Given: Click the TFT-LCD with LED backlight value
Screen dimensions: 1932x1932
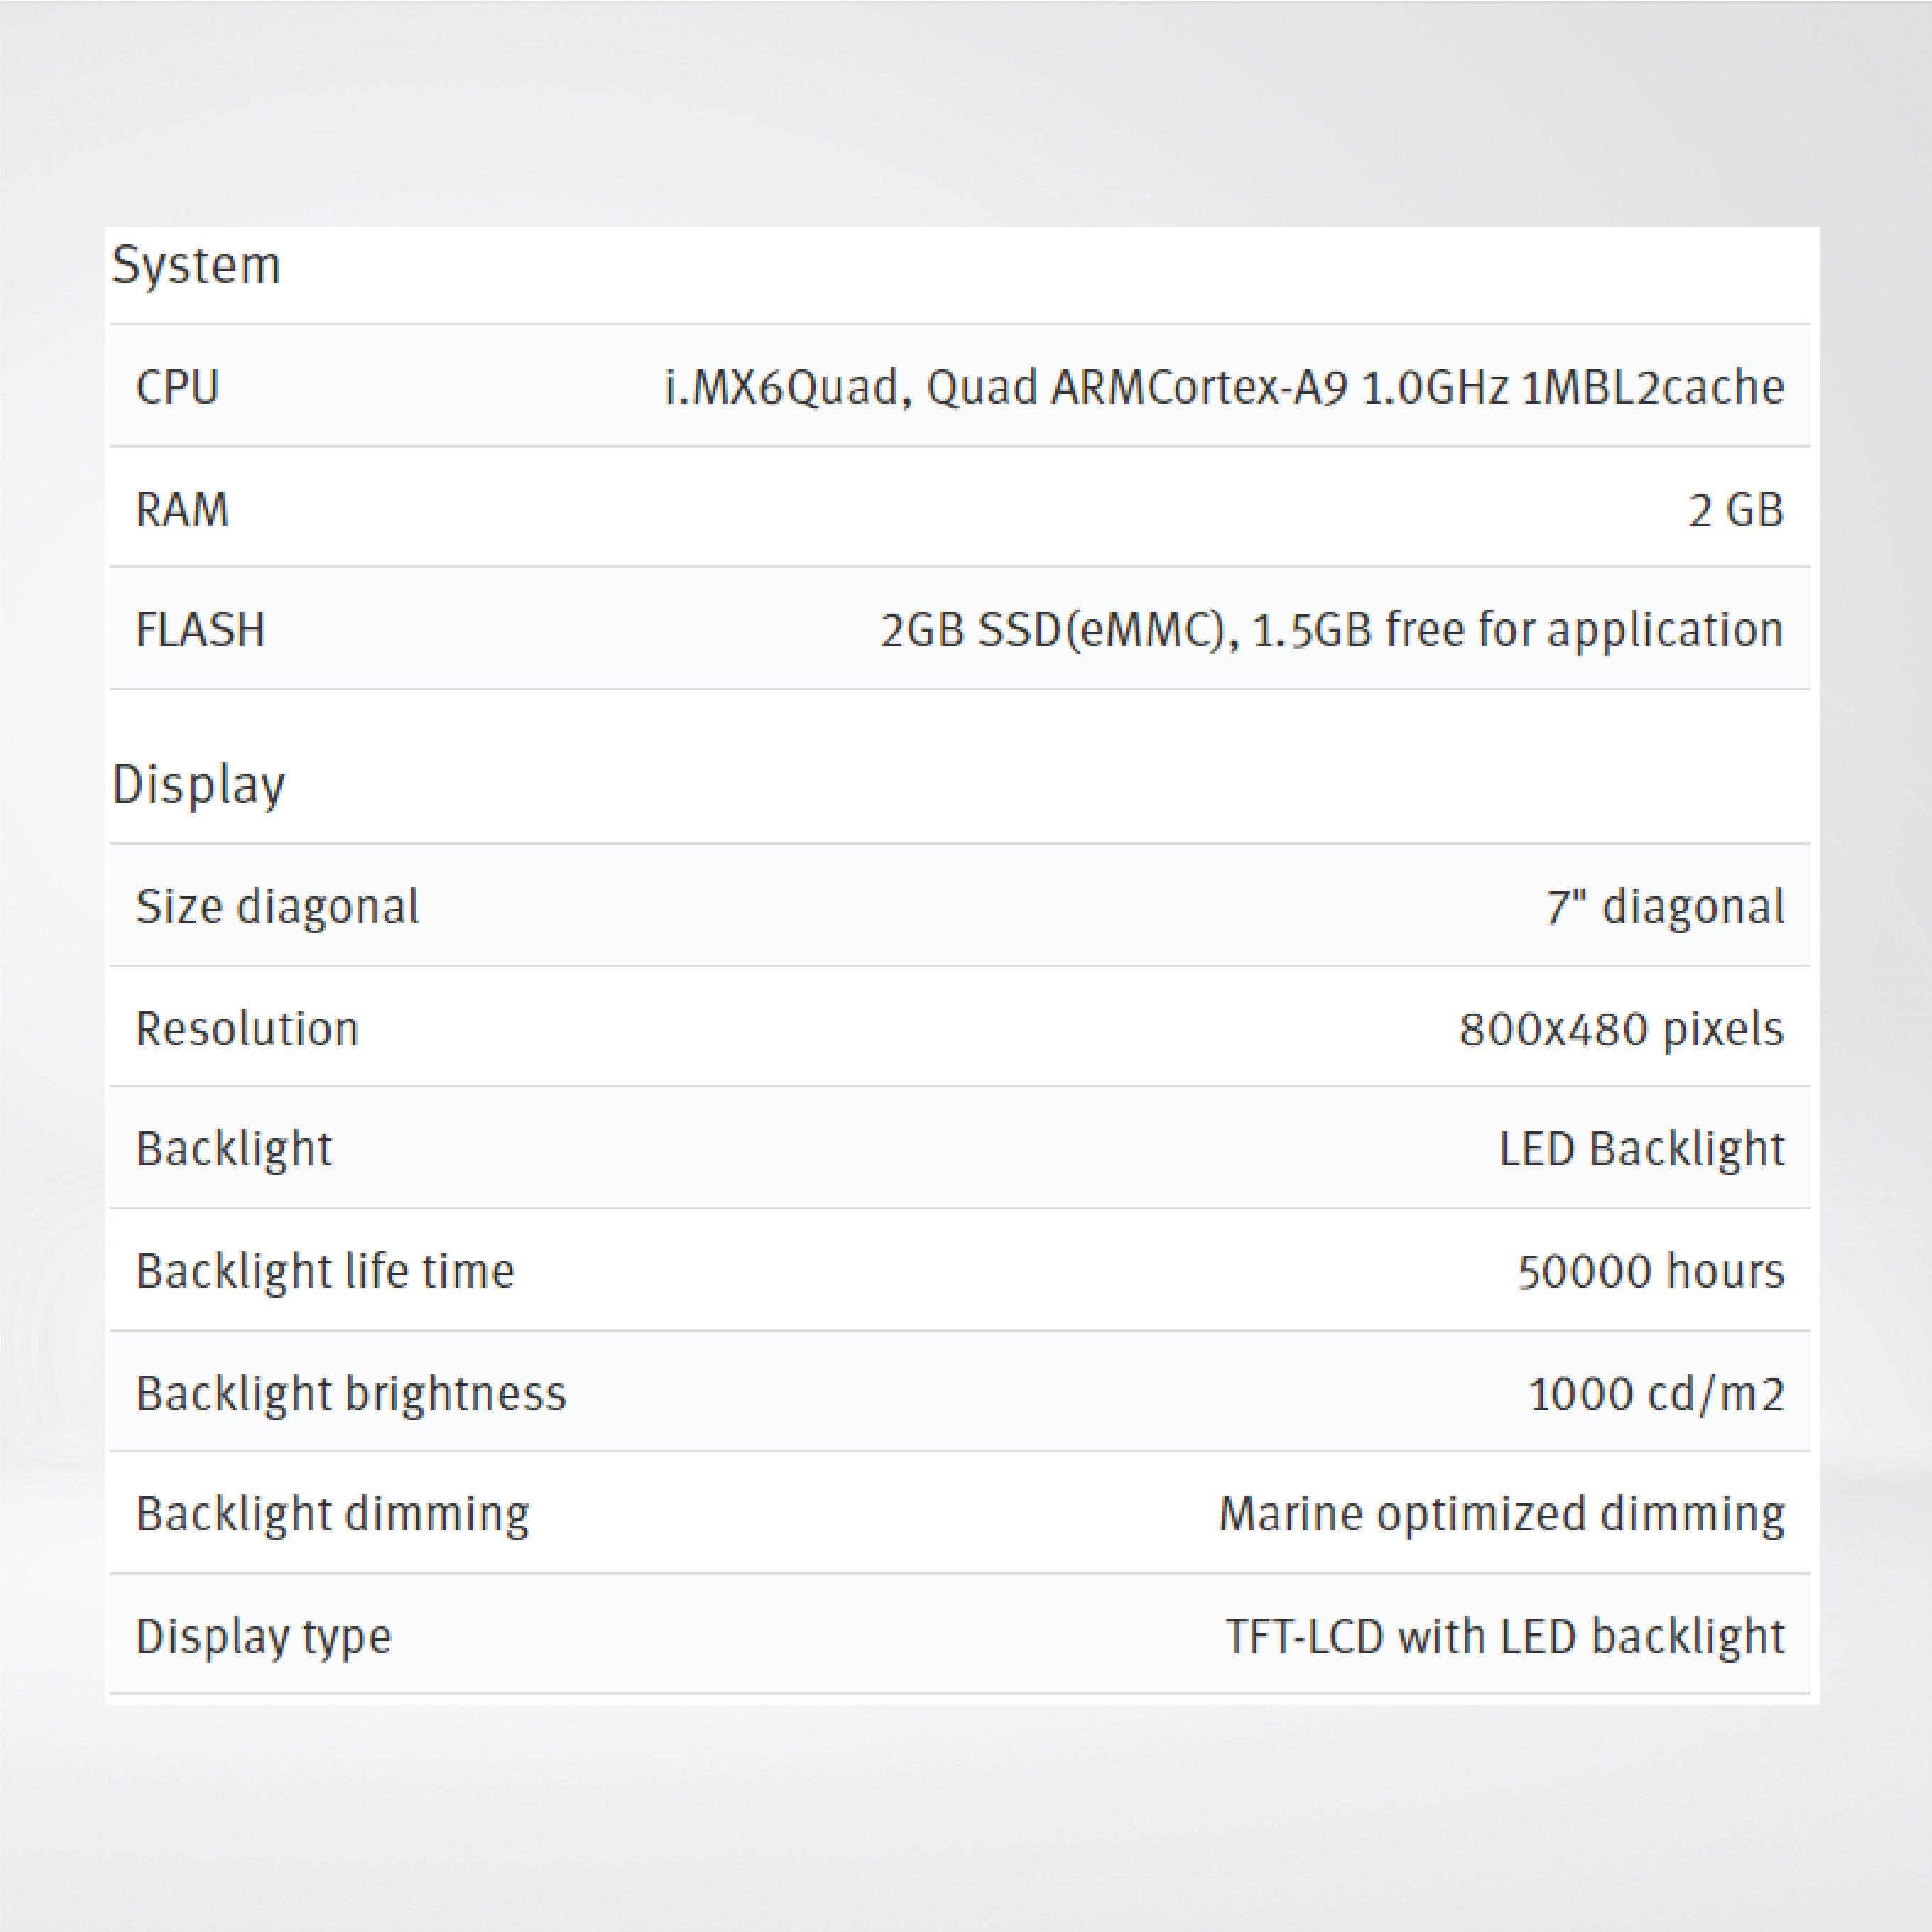Looking at the screenshot, I should (1505, 1636).
